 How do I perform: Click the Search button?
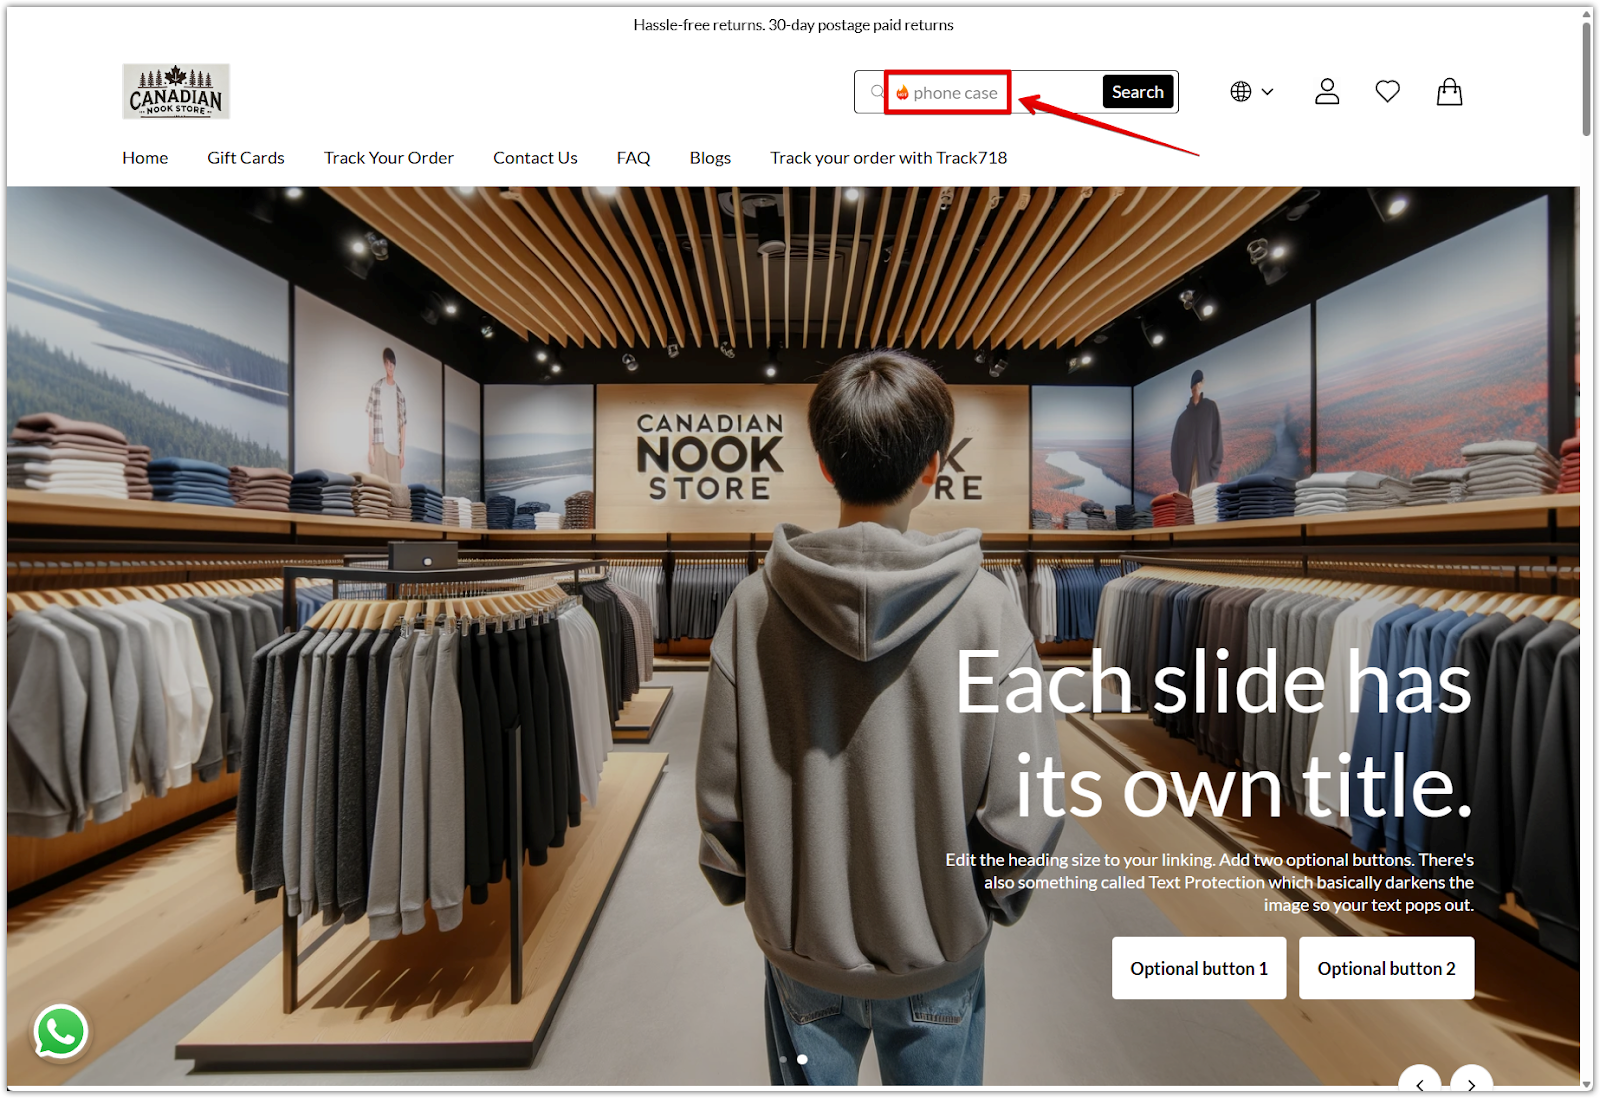click(1137, 92)
